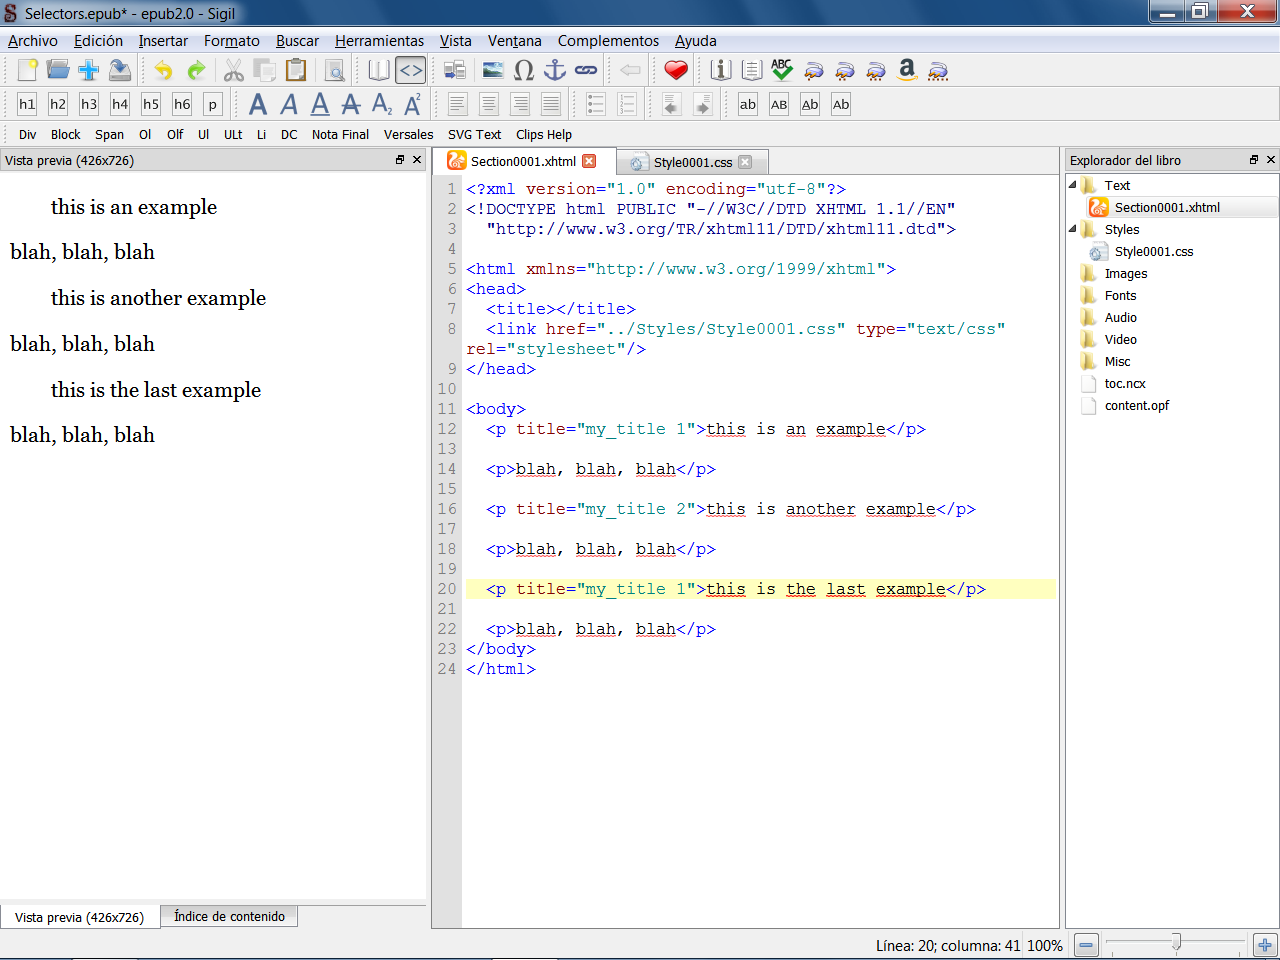Click the Undo yellow arrow icon
This screenshot has height=960, width=1280.
[x=163, y=70]
